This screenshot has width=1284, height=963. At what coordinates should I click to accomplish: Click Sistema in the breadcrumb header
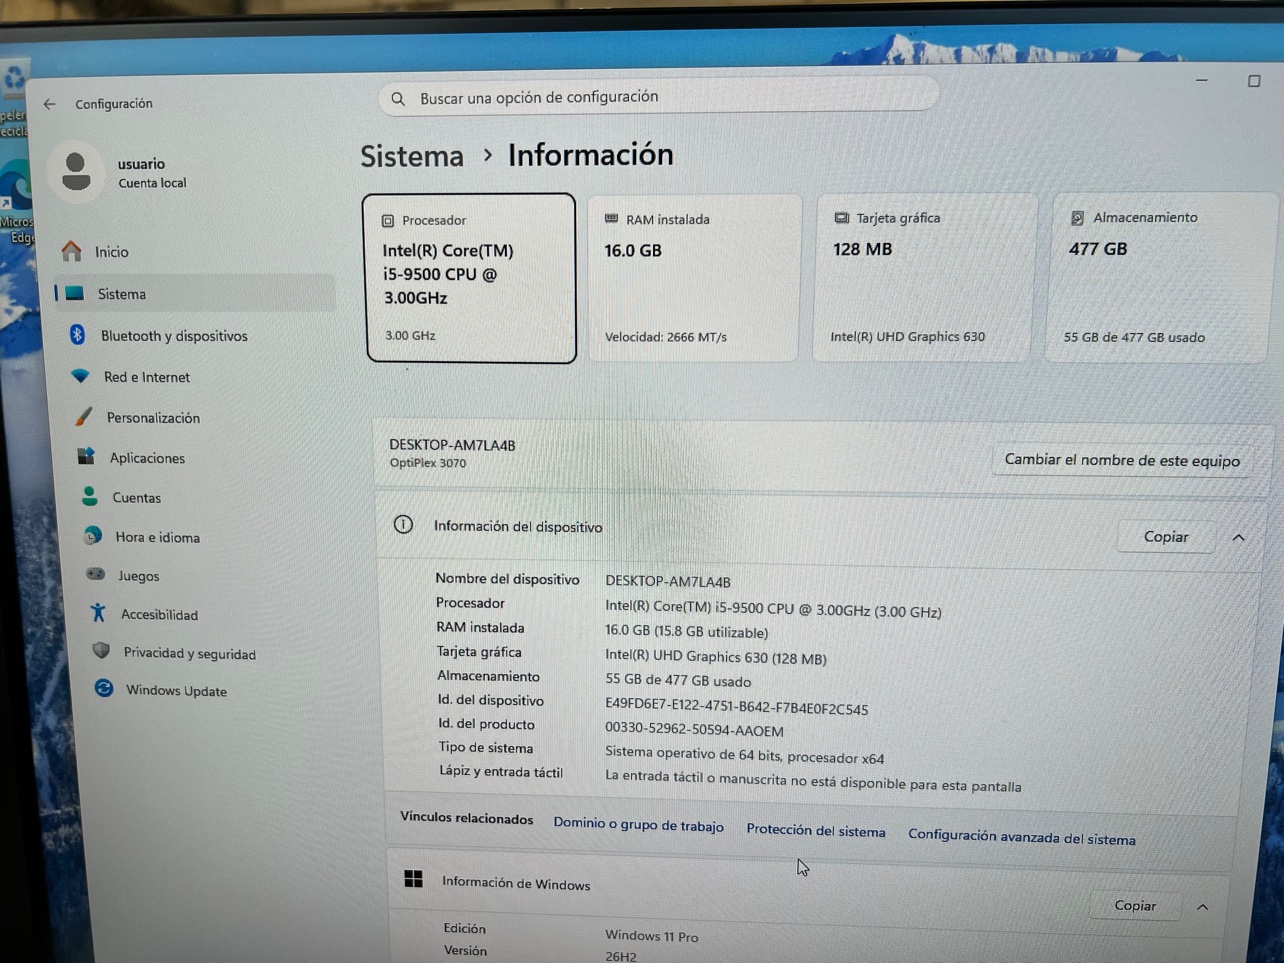pyautogui.click(x=412, y=157)
